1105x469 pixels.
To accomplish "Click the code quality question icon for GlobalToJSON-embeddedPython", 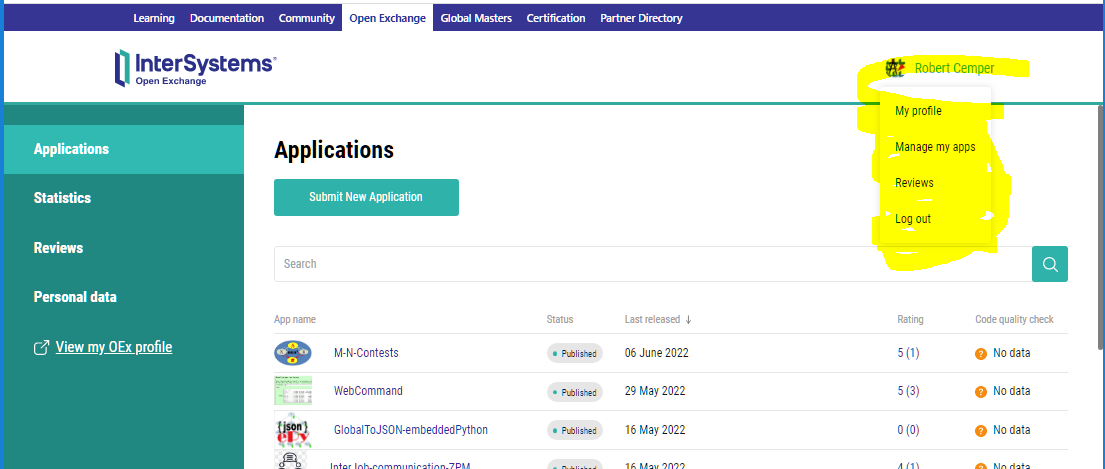I will pyautogui.click(x=981, y=430).
